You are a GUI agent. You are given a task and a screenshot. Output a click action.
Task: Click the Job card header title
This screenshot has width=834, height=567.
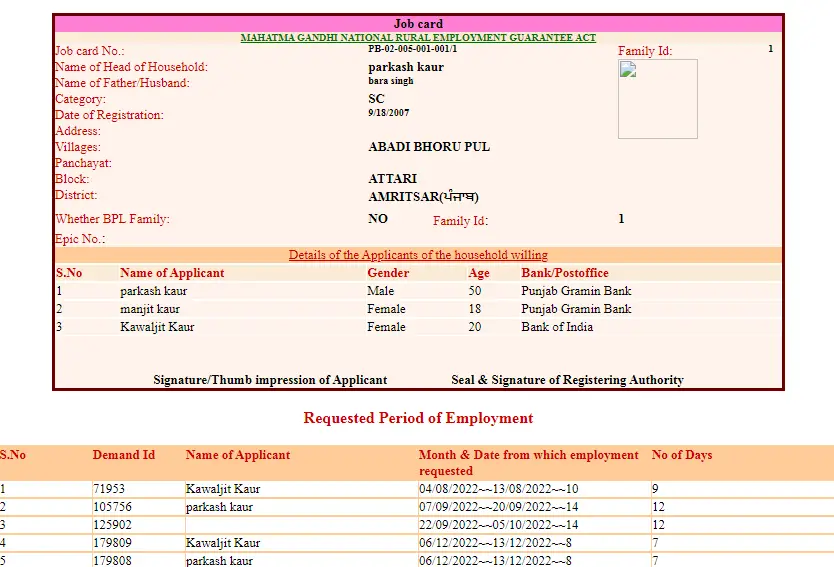(418, 24)
